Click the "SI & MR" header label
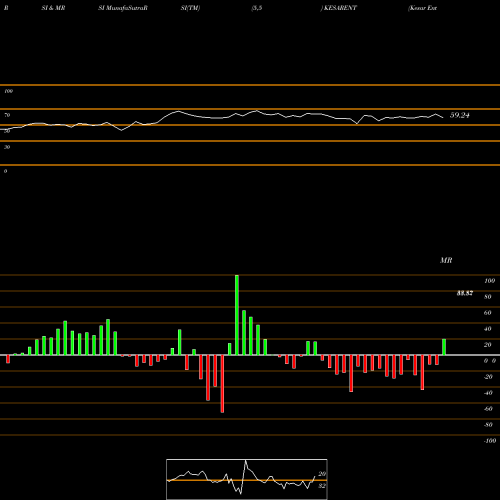Viewport: 500px width, 500px height. point(53,8)
